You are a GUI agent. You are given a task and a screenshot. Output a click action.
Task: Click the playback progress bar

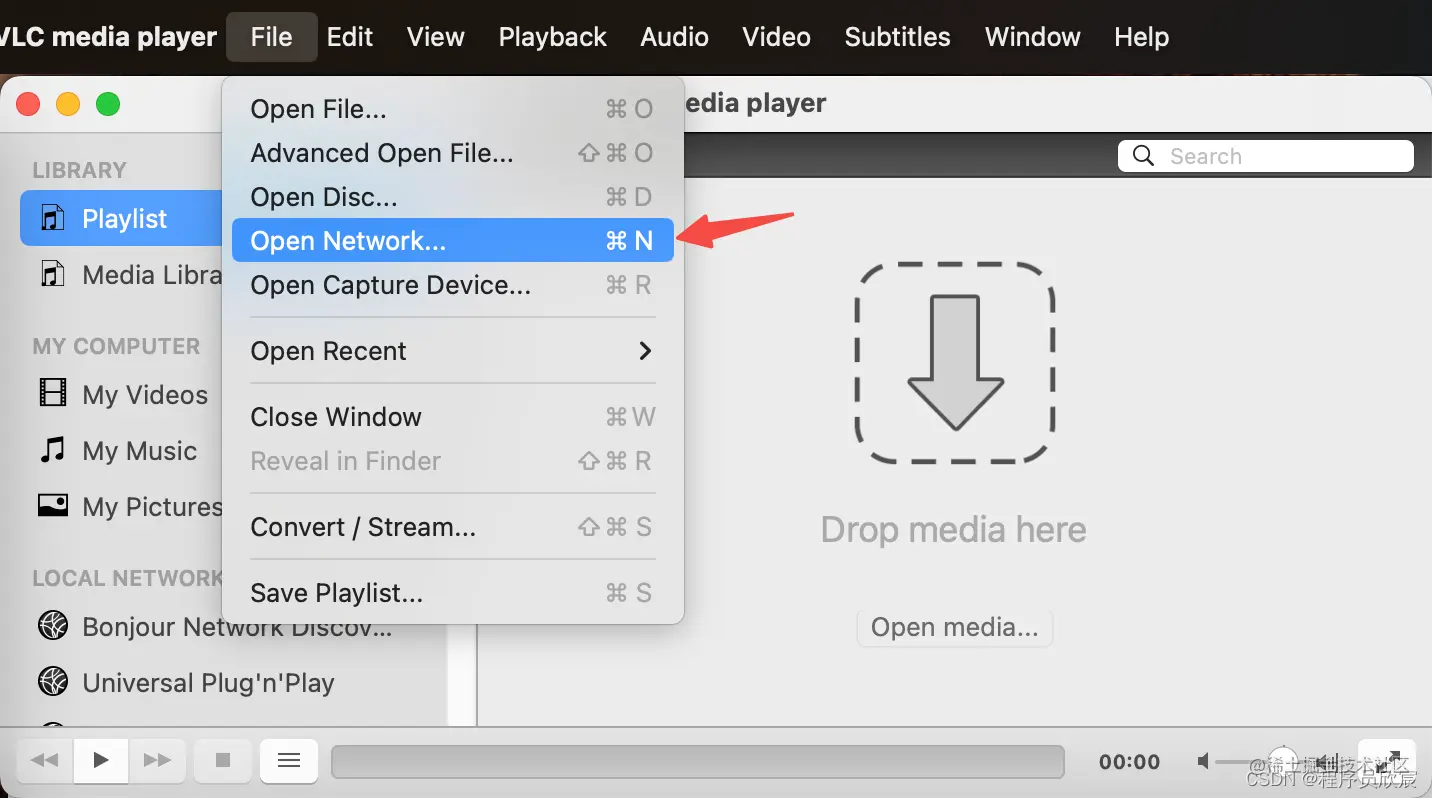pyautogui.click(x=697, y=761)
